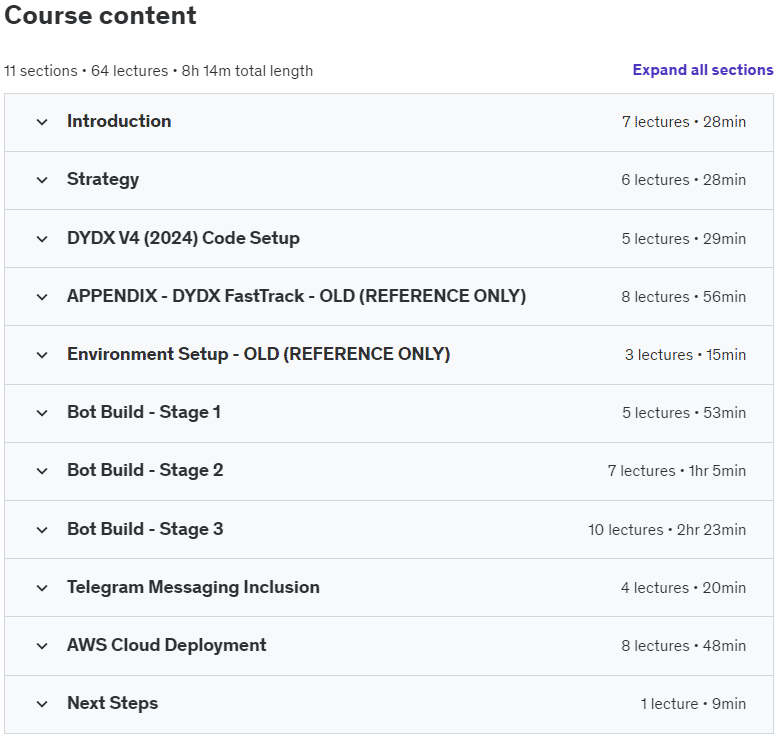The image size is (777, 736).
Task: Expand Bot Build - Stage 1 chevron
Action: [42, 413]
